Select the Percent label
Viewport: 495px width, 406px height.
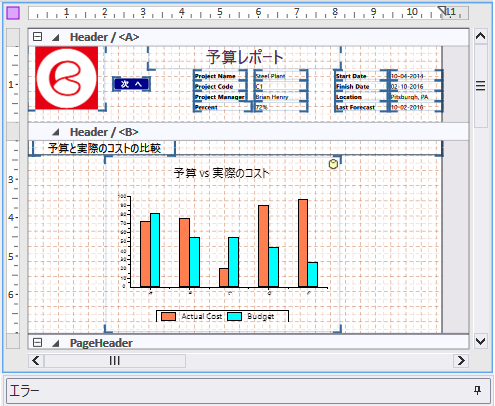222,107
